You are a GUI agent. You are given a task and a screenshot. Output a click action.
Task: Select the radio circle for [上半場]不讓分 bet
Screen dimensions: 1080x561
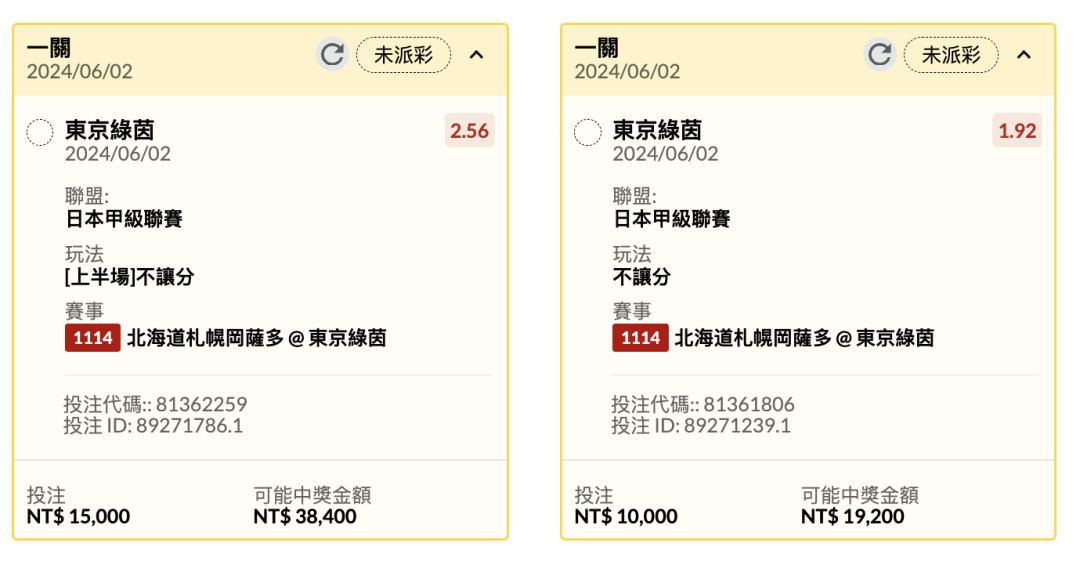point(40,132)
